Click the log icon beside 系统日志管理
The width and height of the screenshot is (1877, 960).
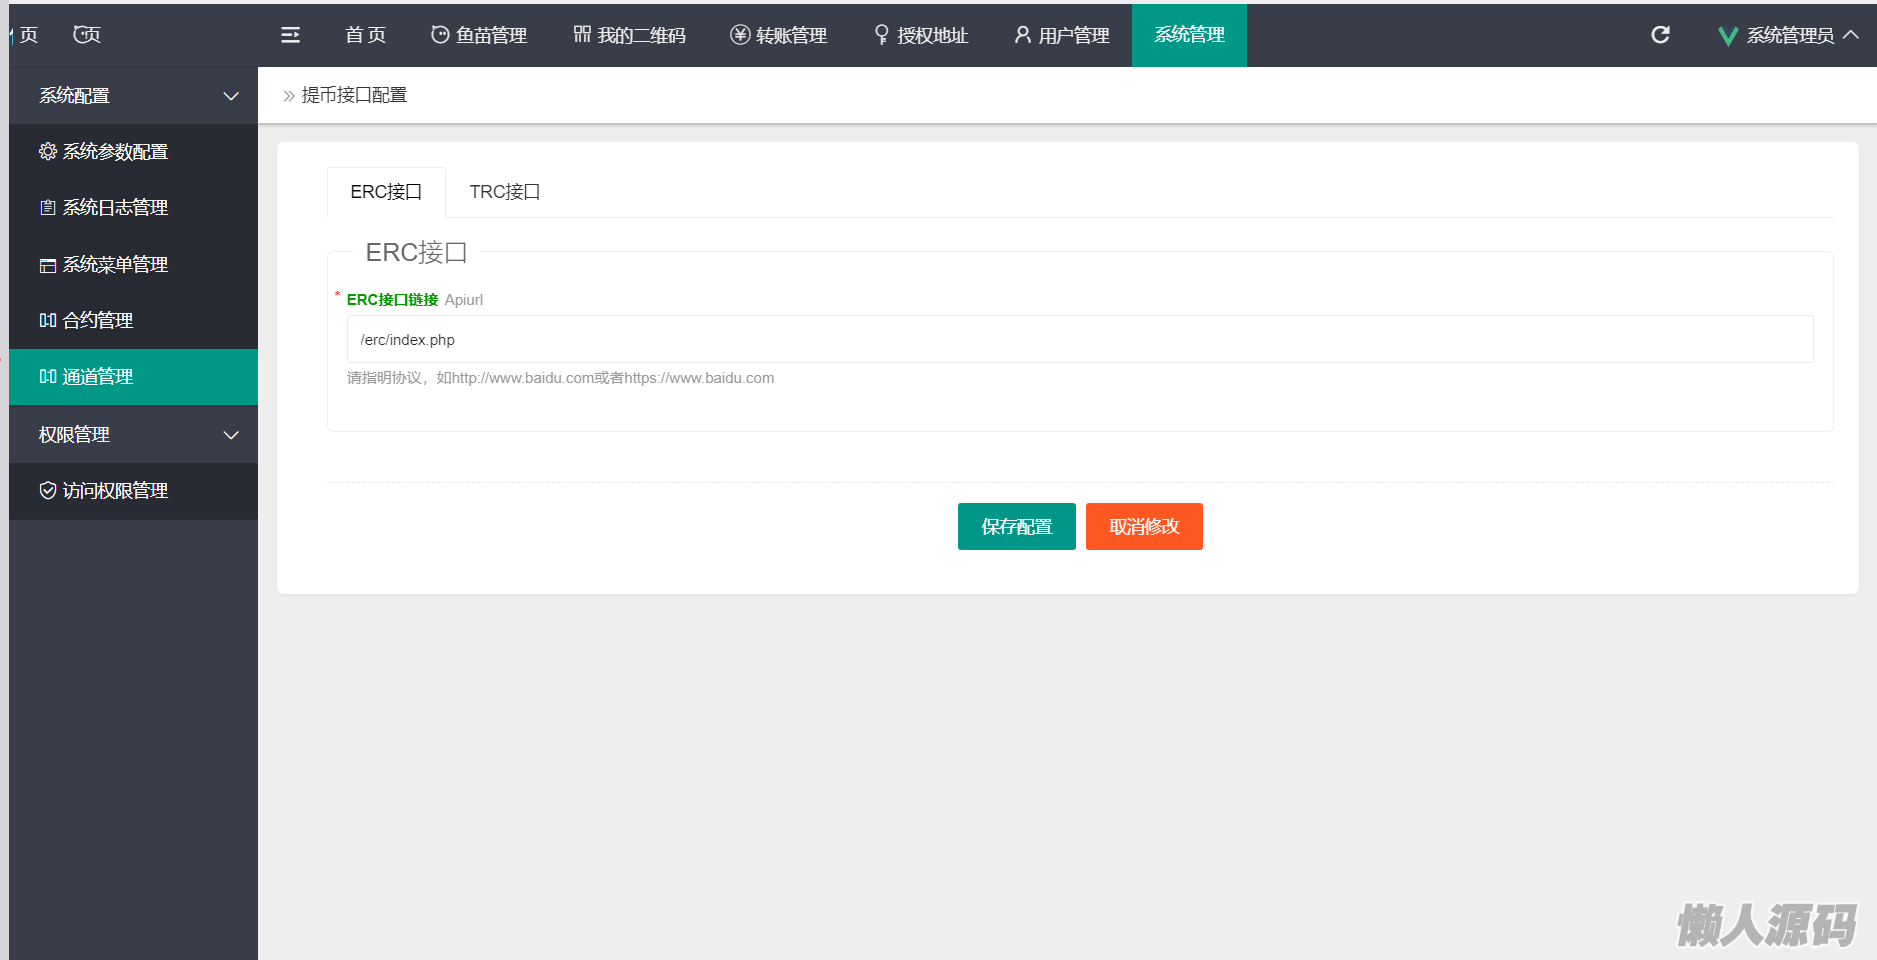click(x=48, y=208)
